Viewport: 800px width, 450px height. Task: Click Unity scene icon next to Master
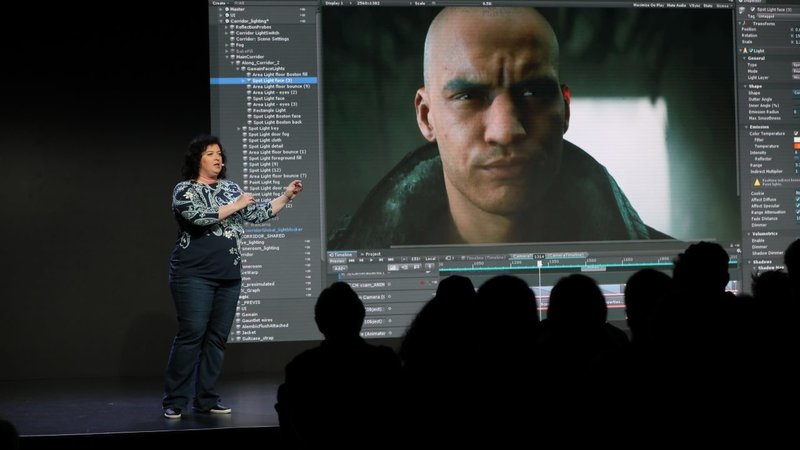click(227, 9)
